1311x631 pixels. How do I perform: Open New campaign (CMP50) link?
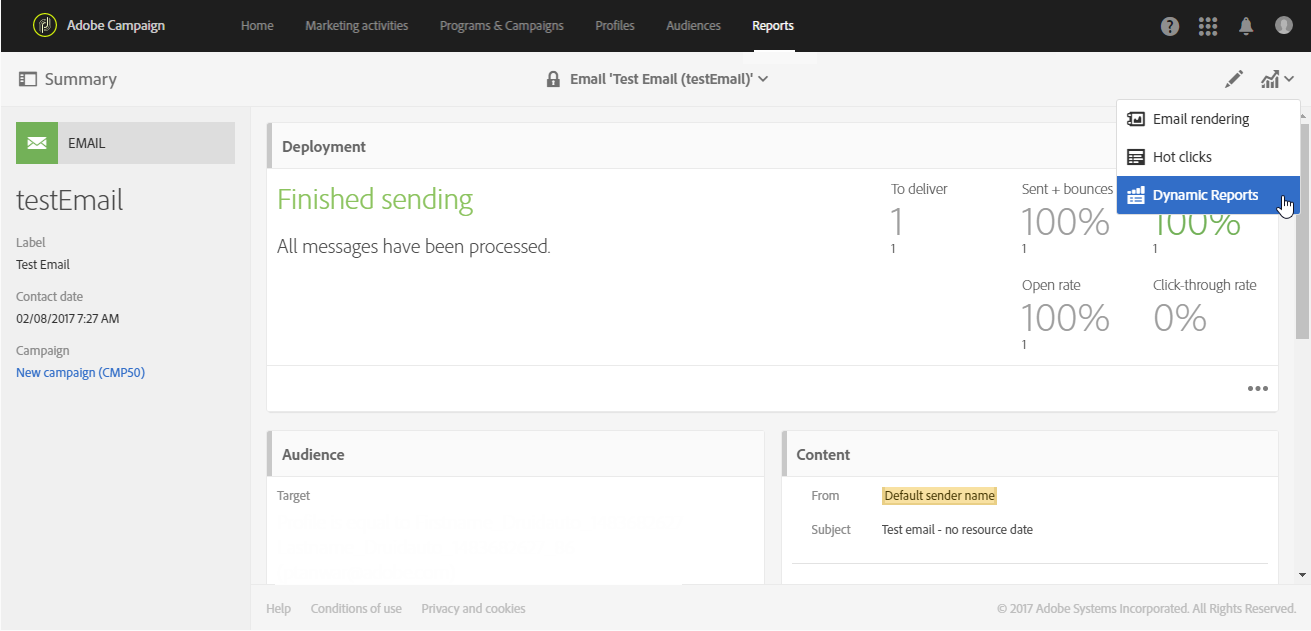click(81, 373)
